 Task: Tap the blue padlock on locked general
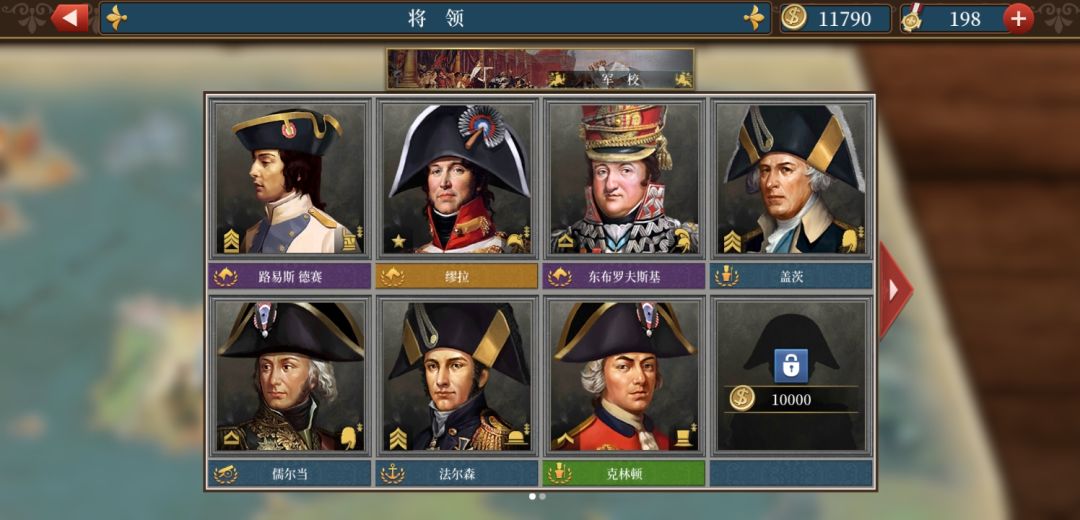(791, 366)
